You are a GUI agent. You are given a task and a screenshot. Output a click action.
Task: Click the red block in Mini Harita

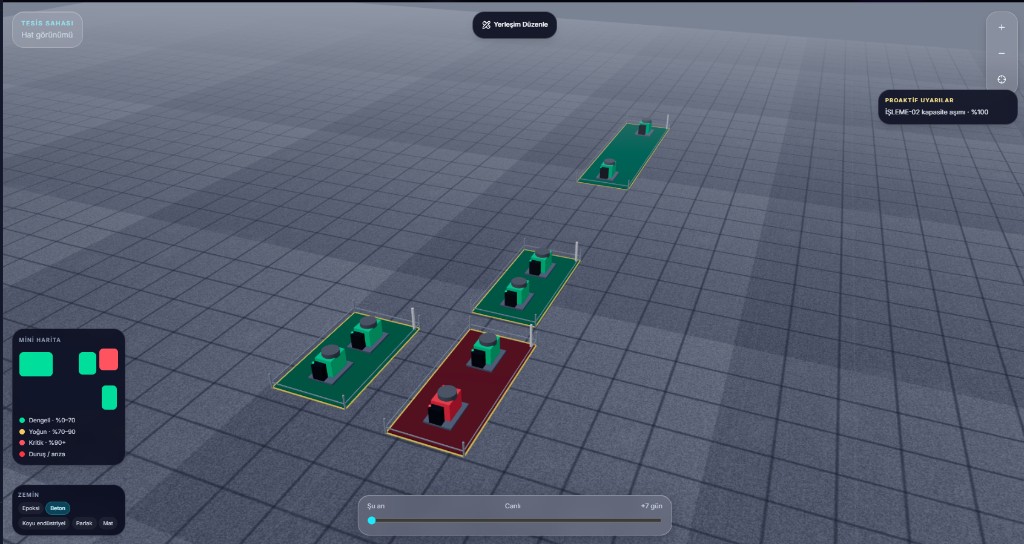(x=108, y=359)
